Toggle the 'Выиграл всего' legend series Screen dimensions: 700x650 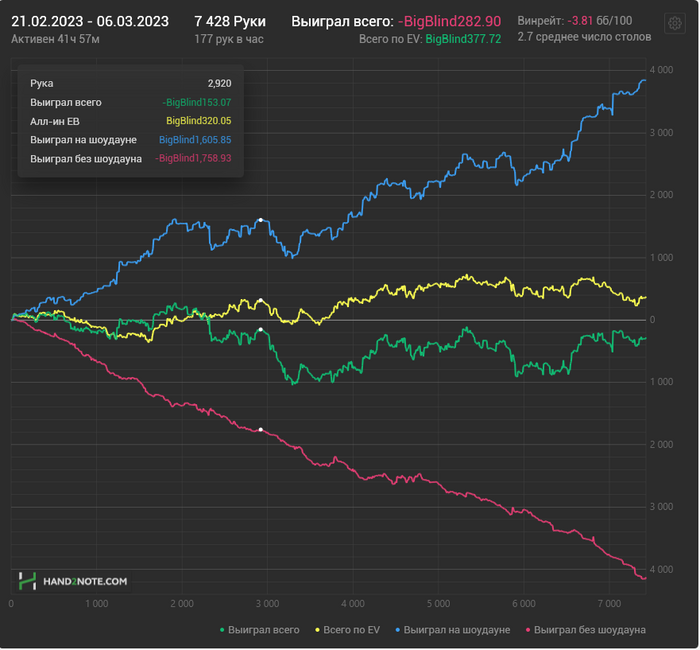pos(260,630)
